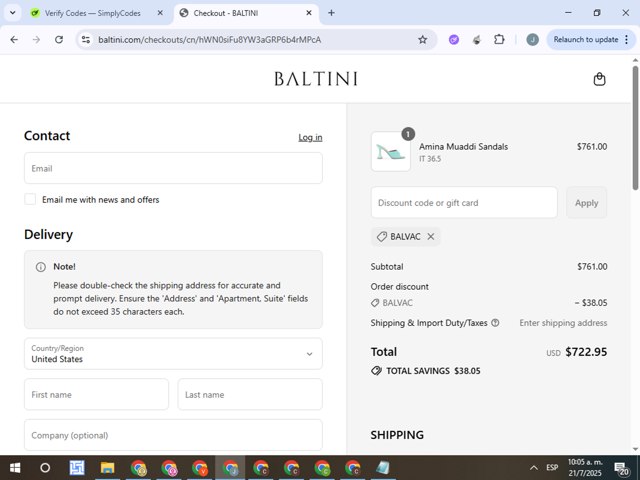Open the Windows Start menu
This screenshot has height=480, width=640.
(x=15, y=468)
